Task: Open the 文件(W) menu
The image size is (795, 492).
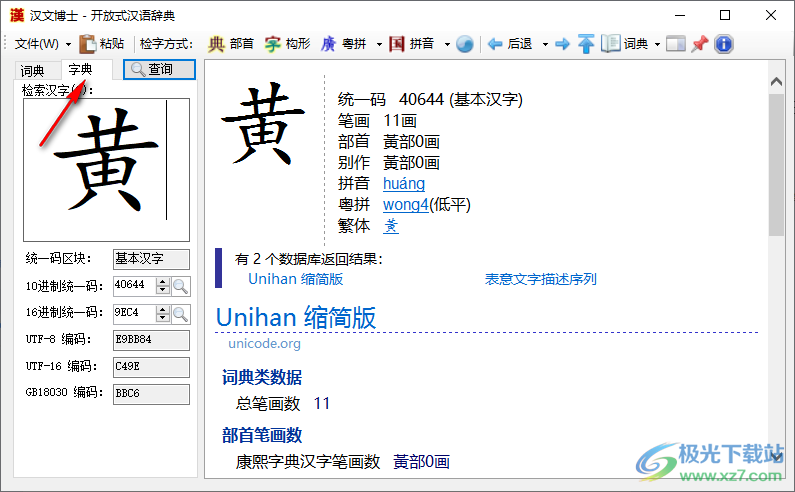Action: (37, 44)
